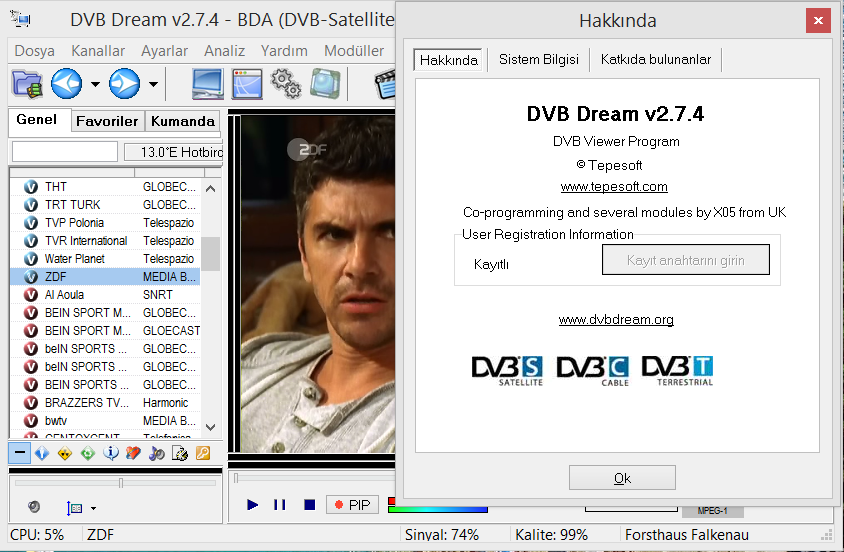Switch to Sistem Bilgisi tab
Image resolution: width=844 pixels, height=552 pixels.
[x=539, y=59]
